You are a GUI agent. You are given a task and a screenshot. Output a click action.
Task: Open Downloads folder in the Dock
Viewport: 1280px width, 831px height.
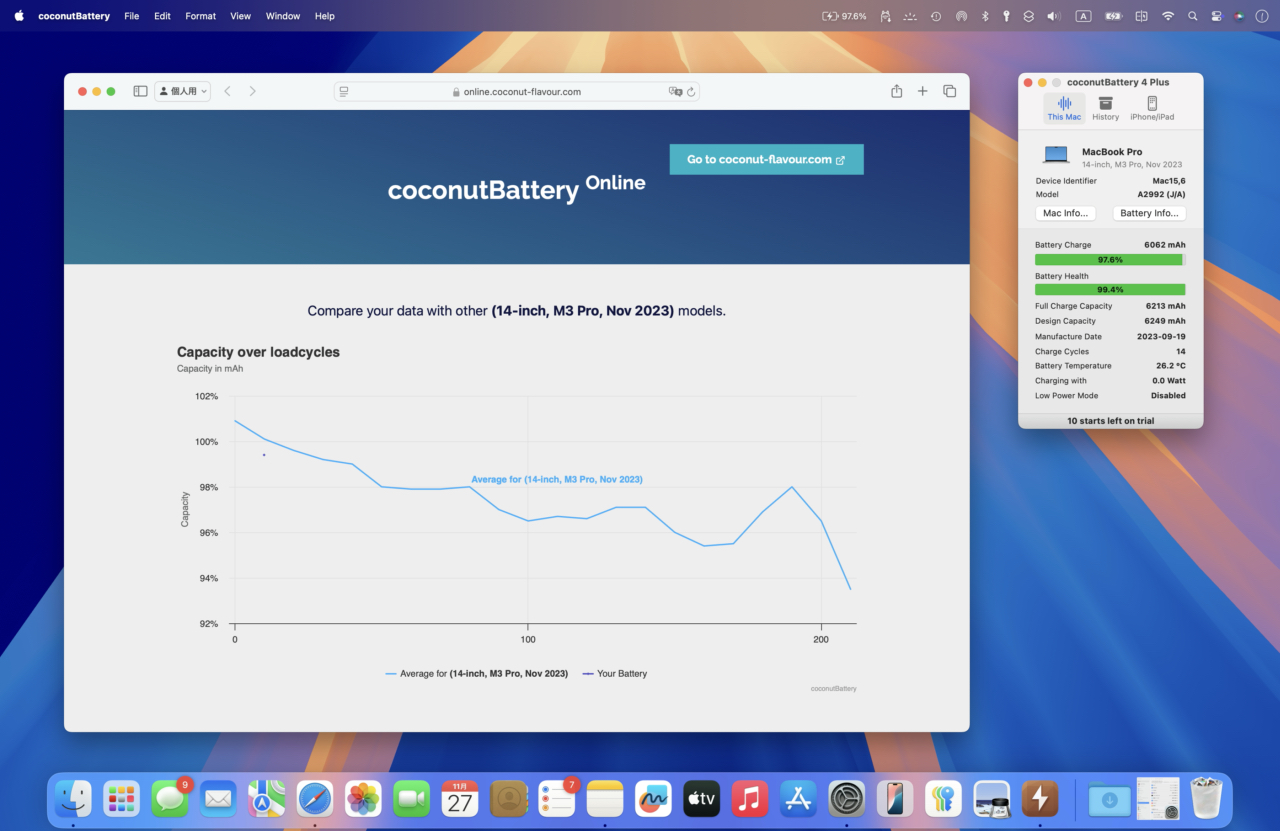tap(1109, 798)
